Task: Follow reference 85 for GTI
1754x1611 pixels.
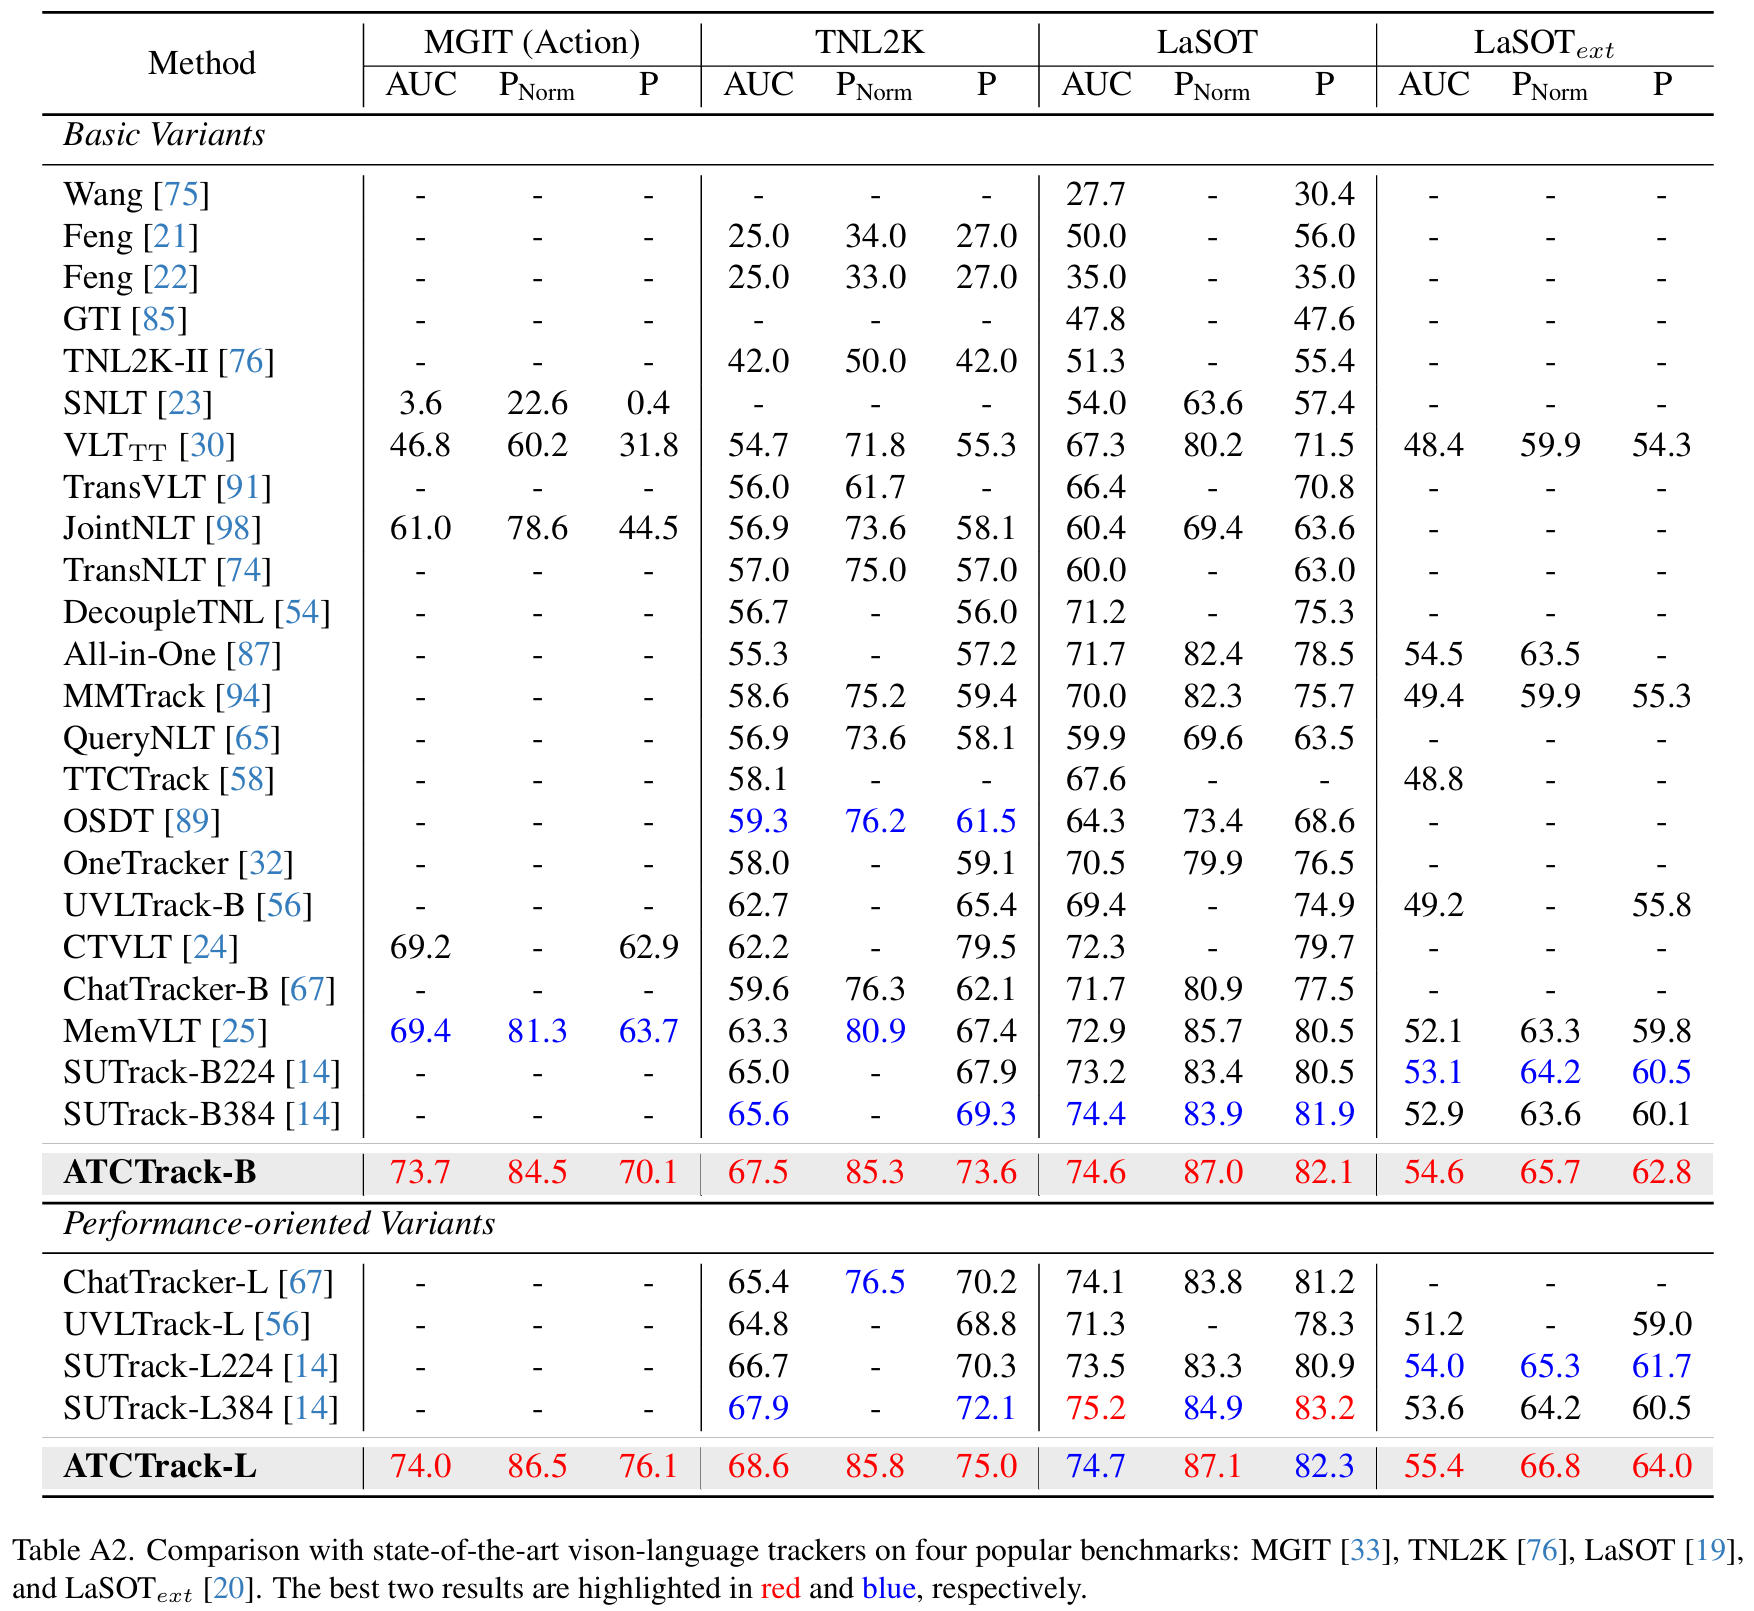Action: click(159, 319)
